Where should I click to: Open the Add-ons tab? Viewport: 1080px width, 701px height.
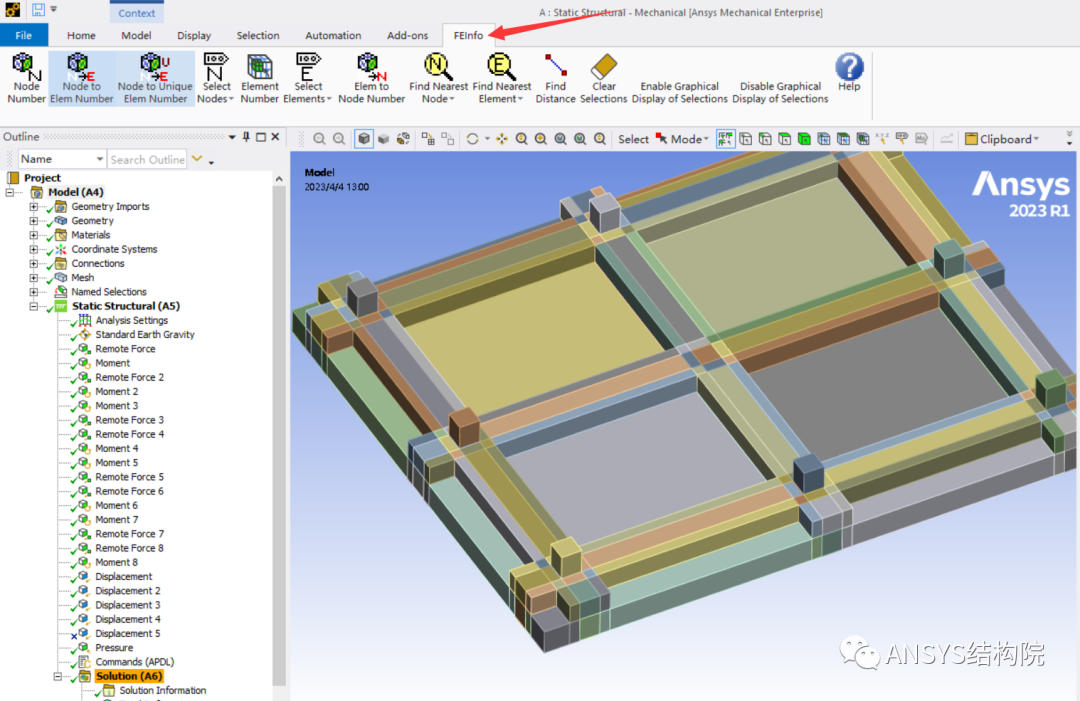point(407,35)
